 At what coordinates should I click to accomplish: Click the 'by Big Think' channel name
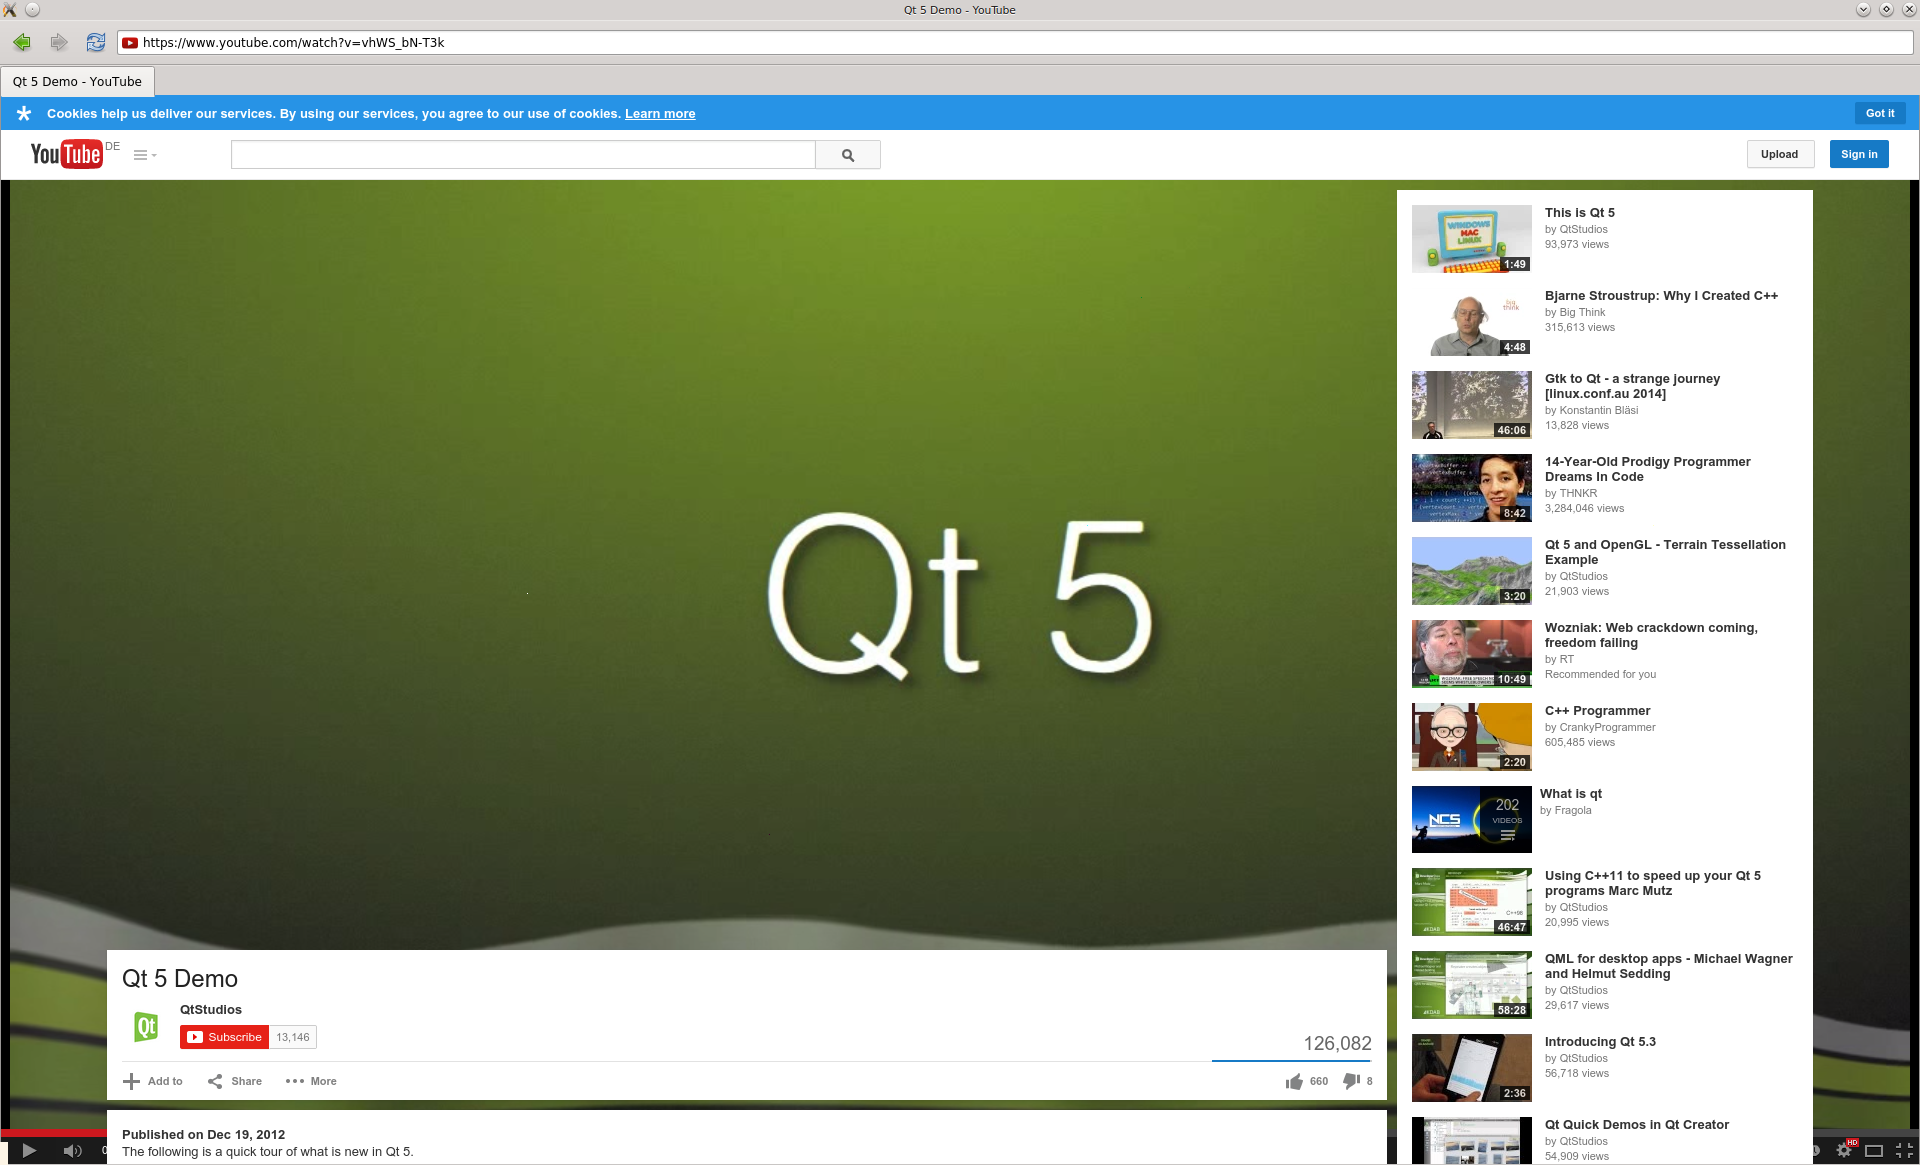click(1575, 312)
